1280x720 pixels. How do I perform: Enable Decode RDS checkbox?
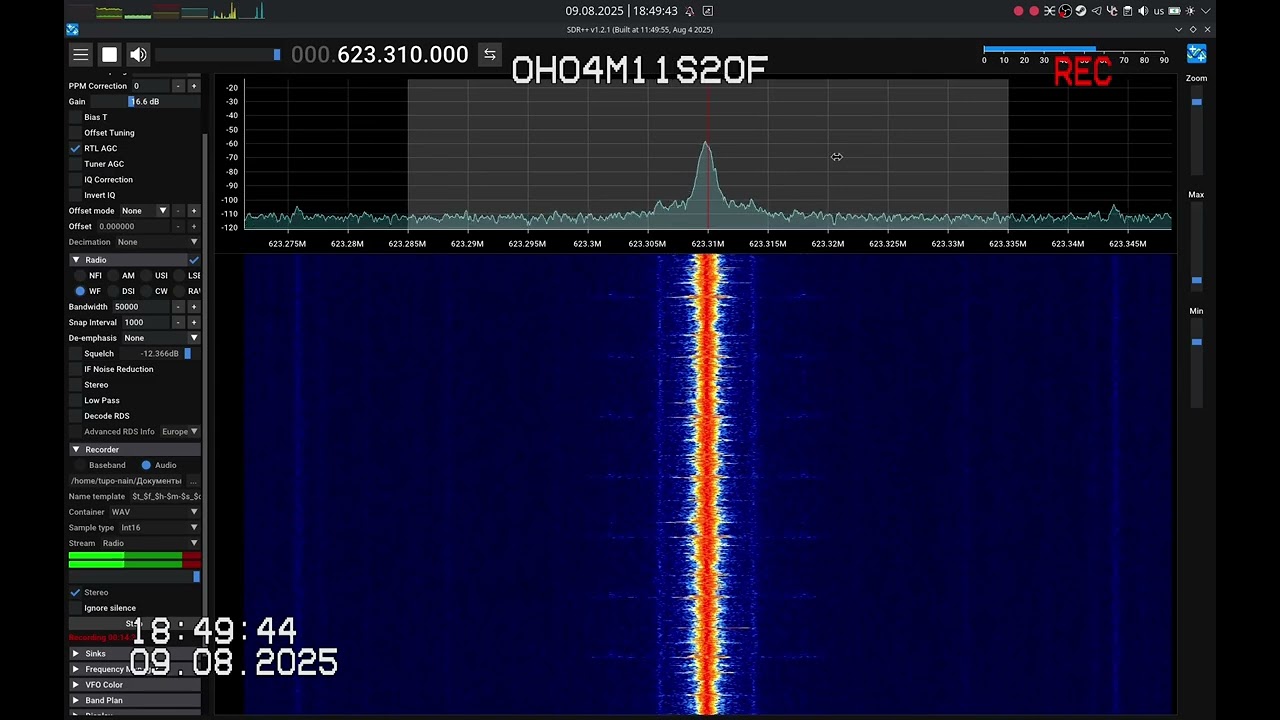coord(75,416)
